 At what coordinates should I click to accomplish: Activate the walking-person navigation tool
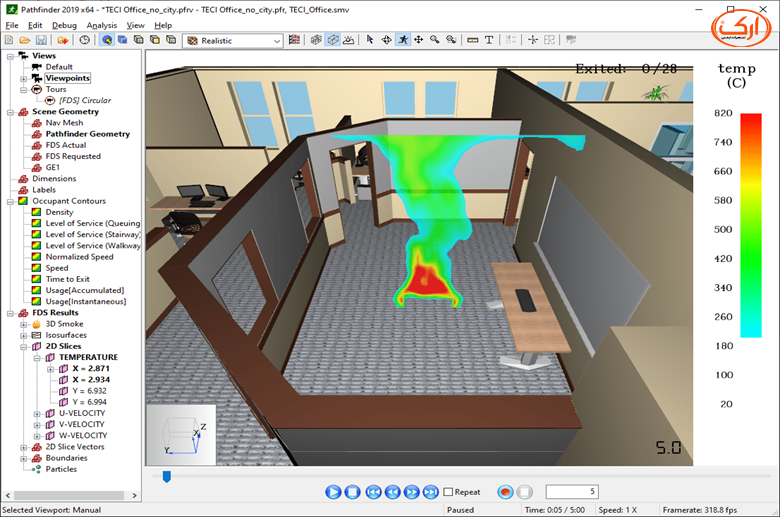402,40
